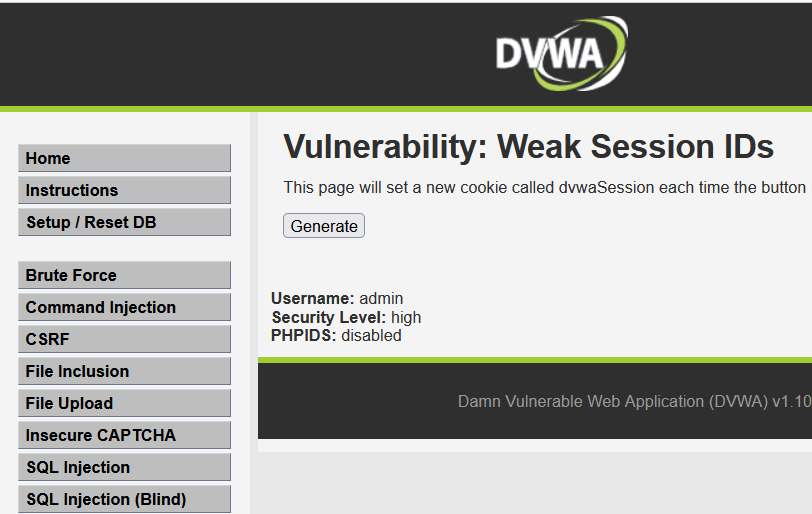Open the SQL Injection page
This screenshot has width=812, height=514.
pyautogui.click(x=124, y=468)
